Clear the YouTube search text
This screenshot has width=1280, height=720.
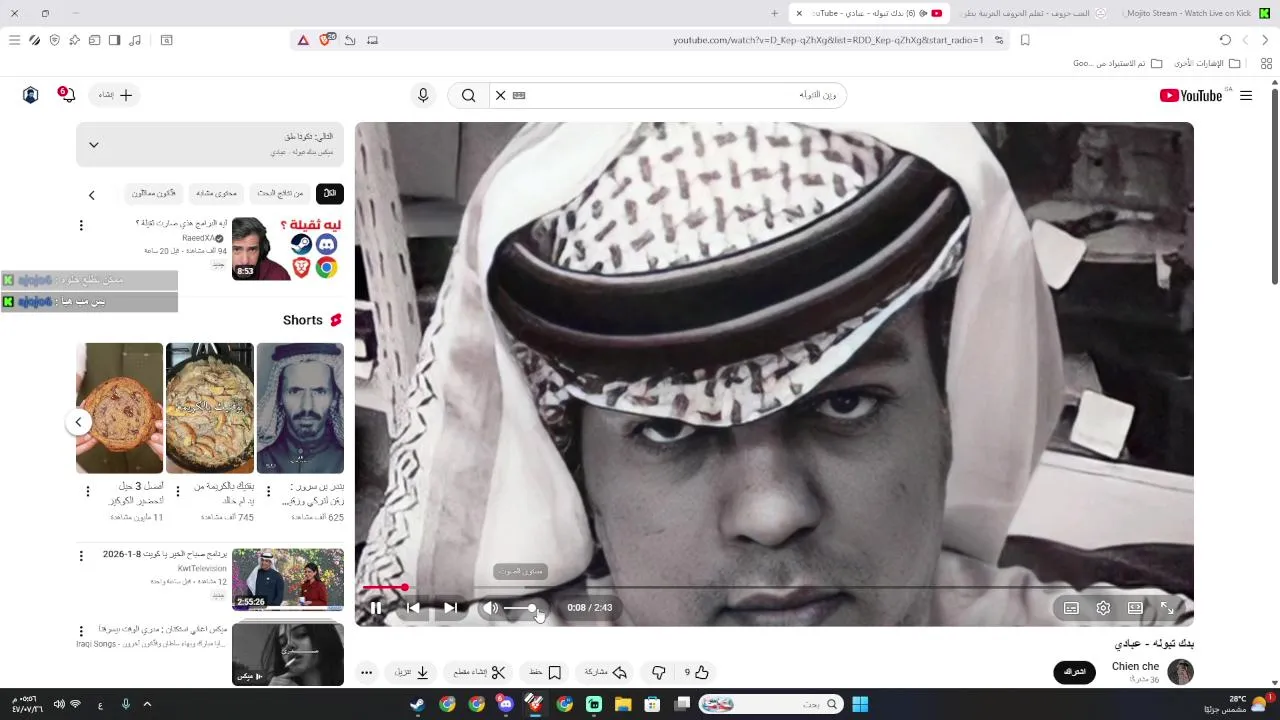tap(501, 95)
